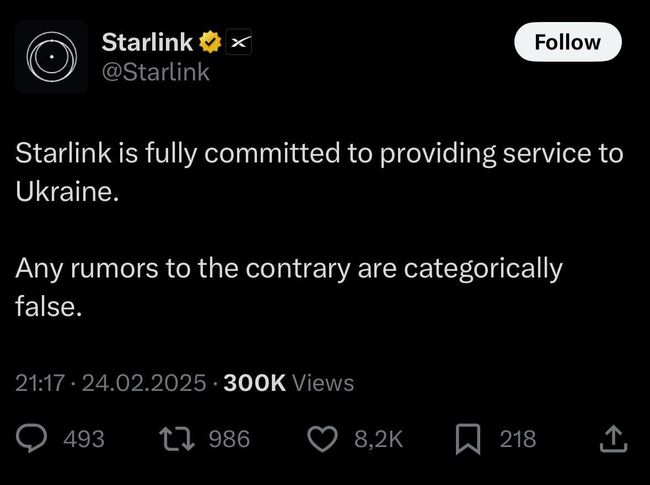Click the SpaceX affiliate badge icon
The width and height of the screenshot is (650, 485).
pos(240,43)
